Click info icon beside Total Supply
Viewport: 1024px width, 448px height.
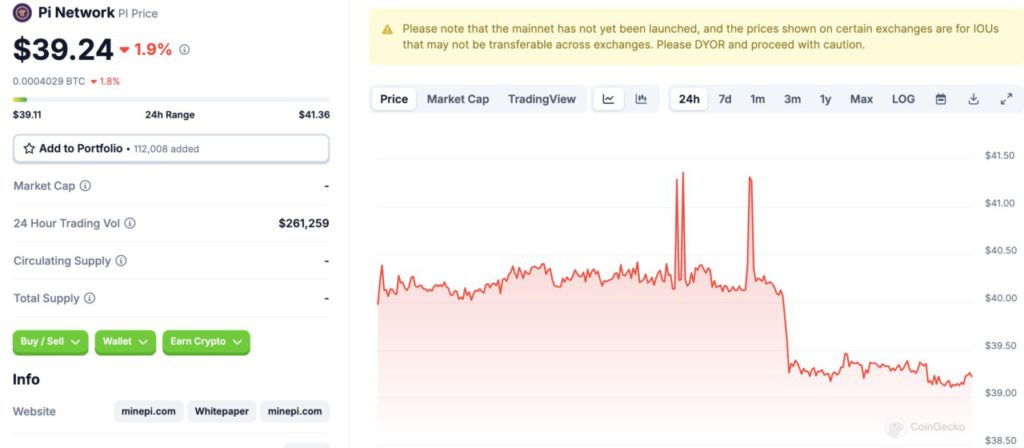click(89, 298)
